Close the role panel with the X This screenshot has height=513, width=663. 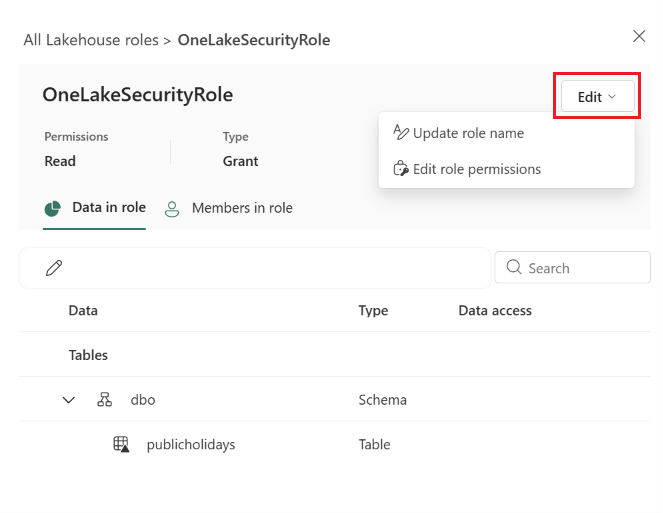639,36
